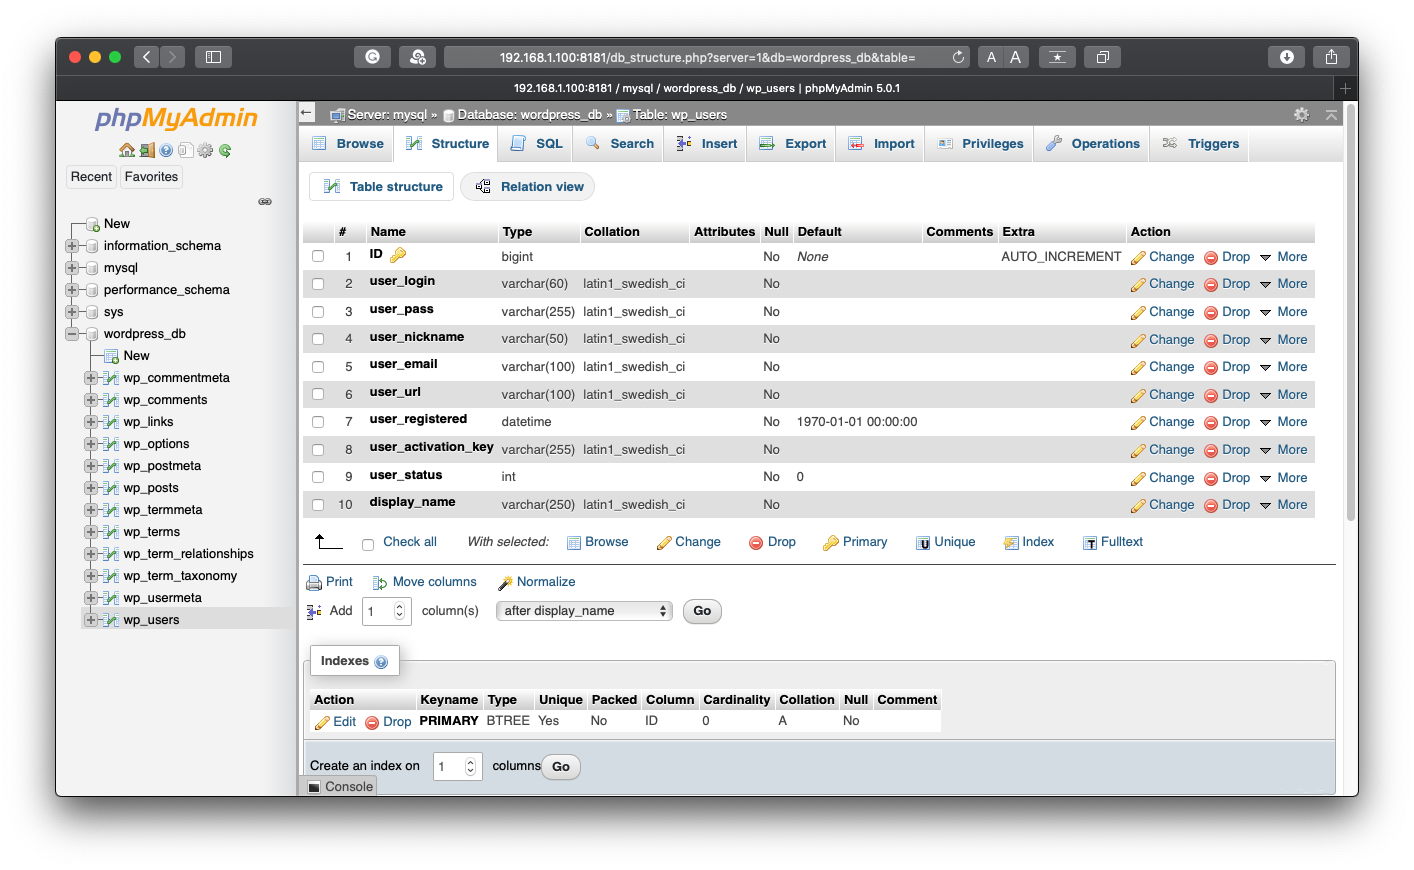Viewport: 1414px width, 870px height.
Task: Open navigation panel settings gear icon
Action: (x=205, y=150)
